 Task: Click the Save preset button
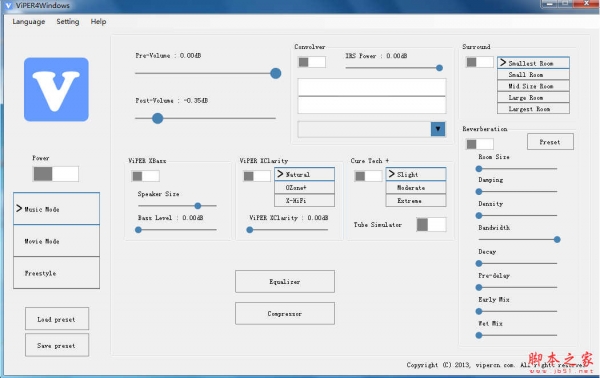57,345
